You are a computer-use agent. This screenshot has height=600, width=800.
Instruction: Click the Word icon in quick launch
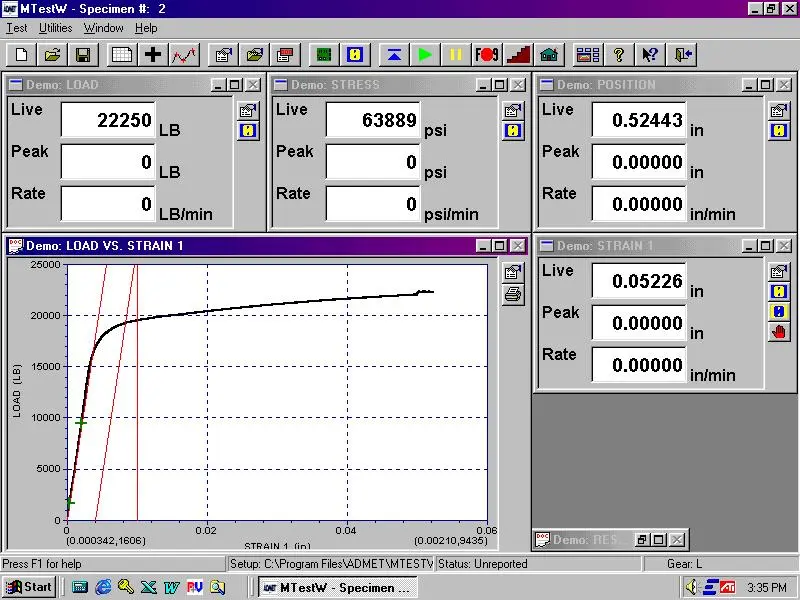[171, 587]
